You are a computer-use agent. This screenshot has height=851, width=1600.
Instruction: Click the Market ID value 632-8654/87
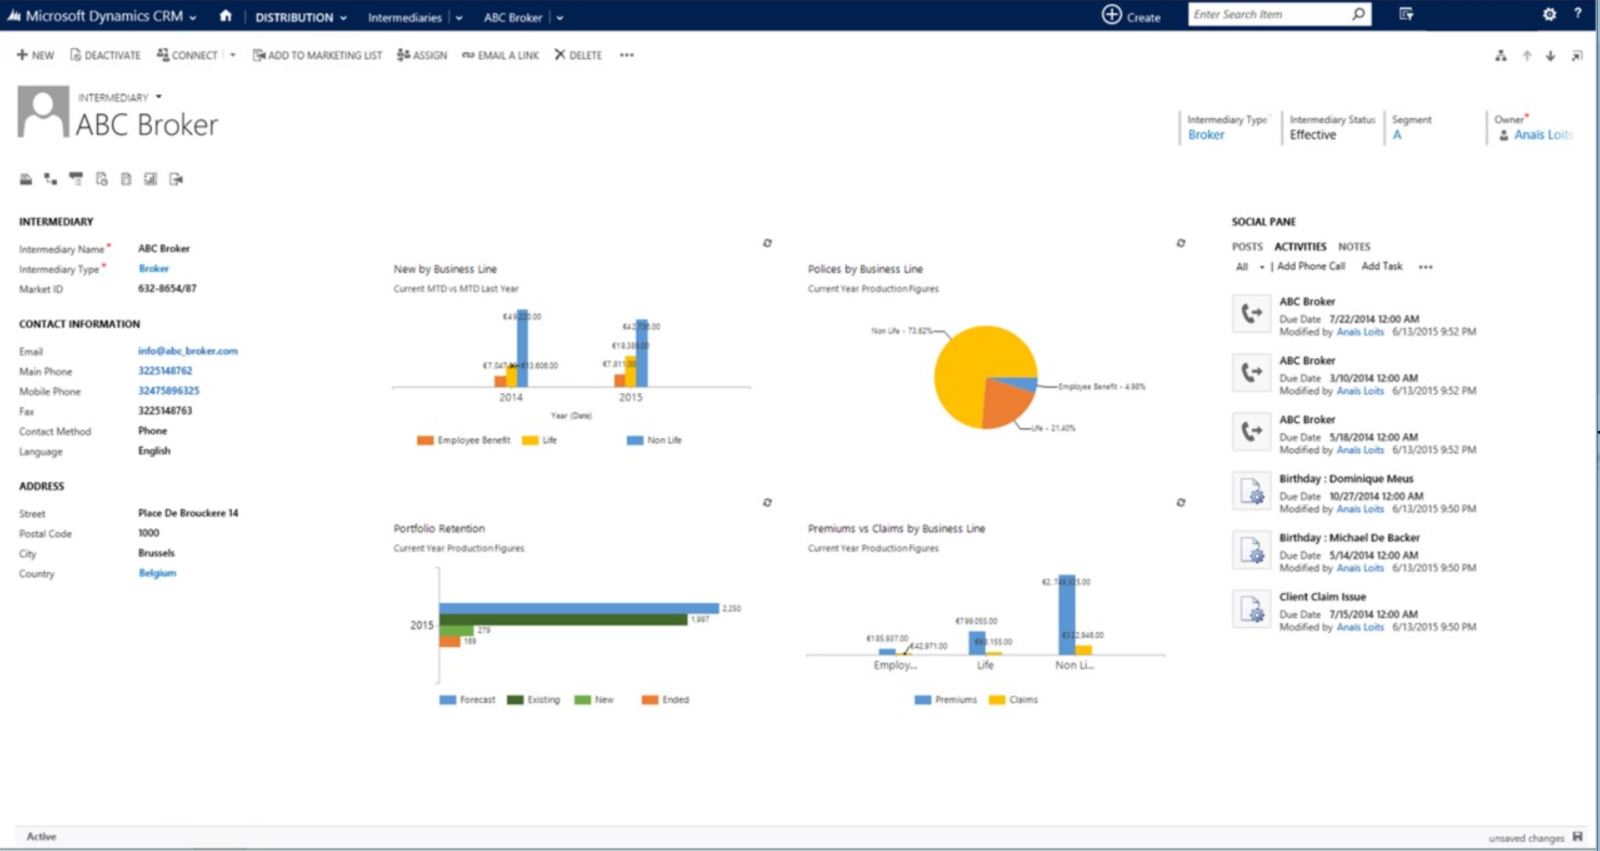167,289
